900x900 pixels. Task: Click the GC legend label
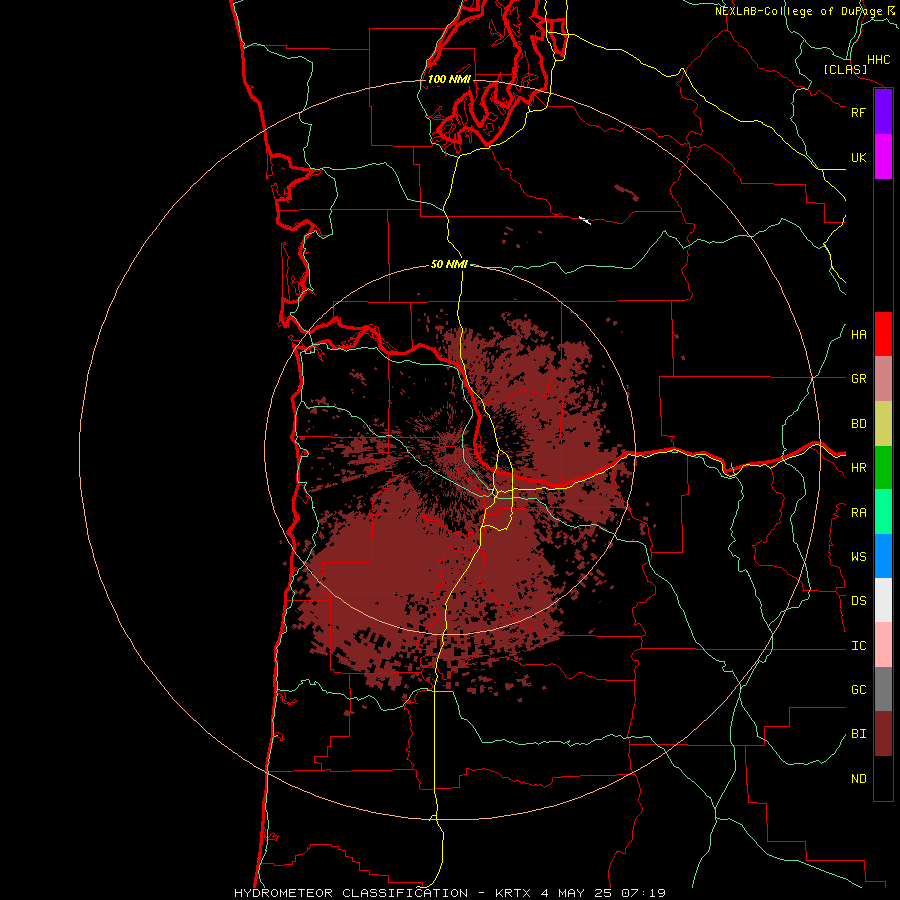click(x=858, y=690)
